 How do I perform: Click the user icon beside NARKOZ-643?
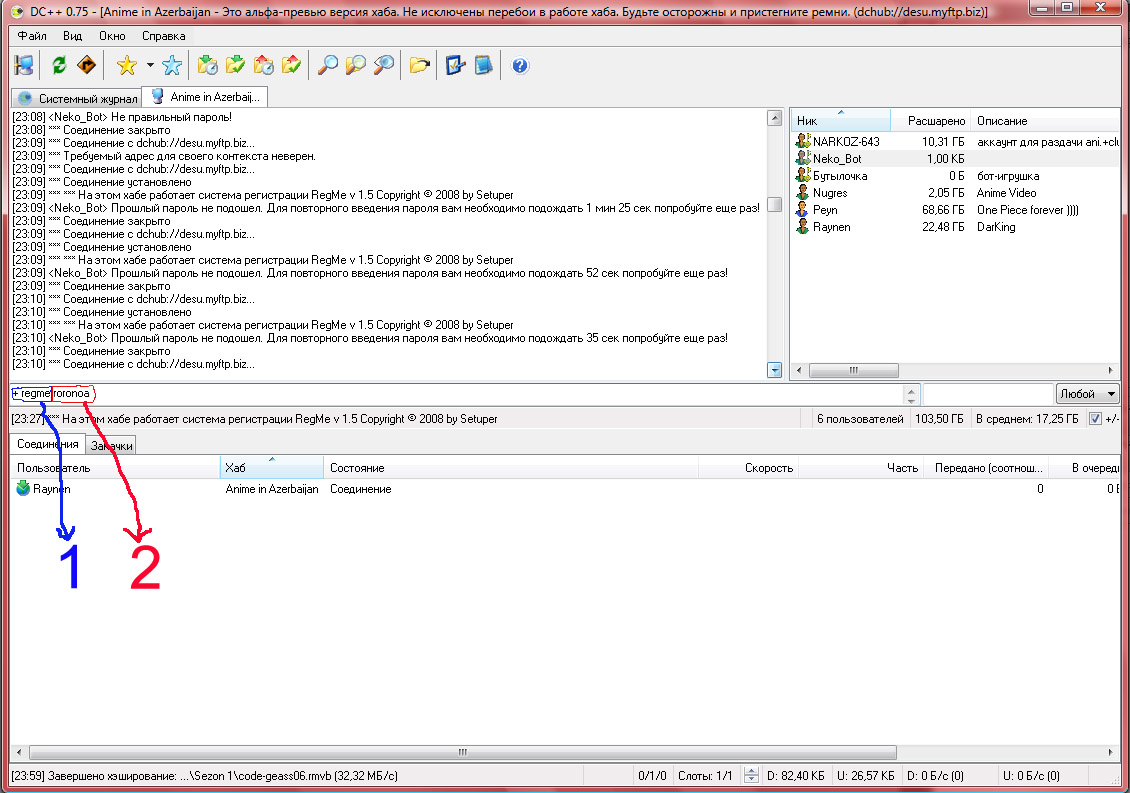click(x=803, y=141)
